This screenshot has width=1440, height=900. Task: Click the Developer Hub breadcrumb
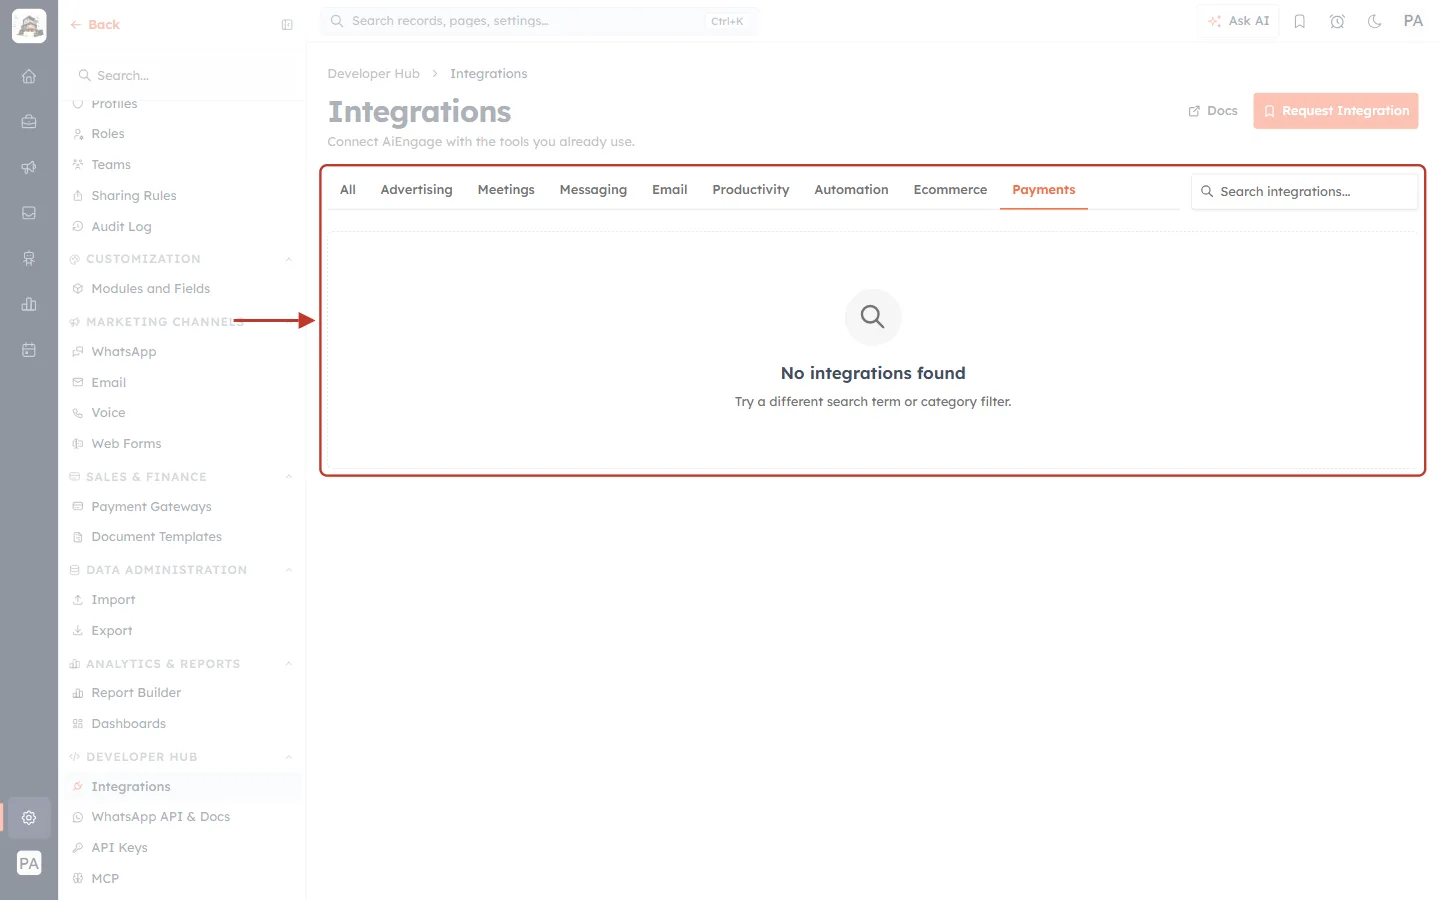[x=374, y=74]
